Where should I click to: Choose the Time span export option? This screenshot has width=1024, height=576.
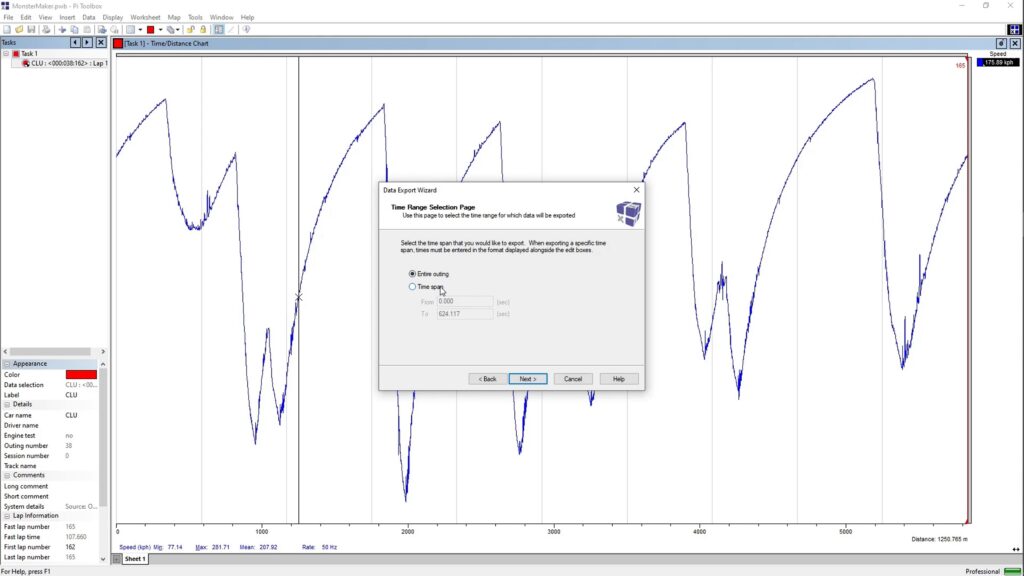(x=412, y=287)
